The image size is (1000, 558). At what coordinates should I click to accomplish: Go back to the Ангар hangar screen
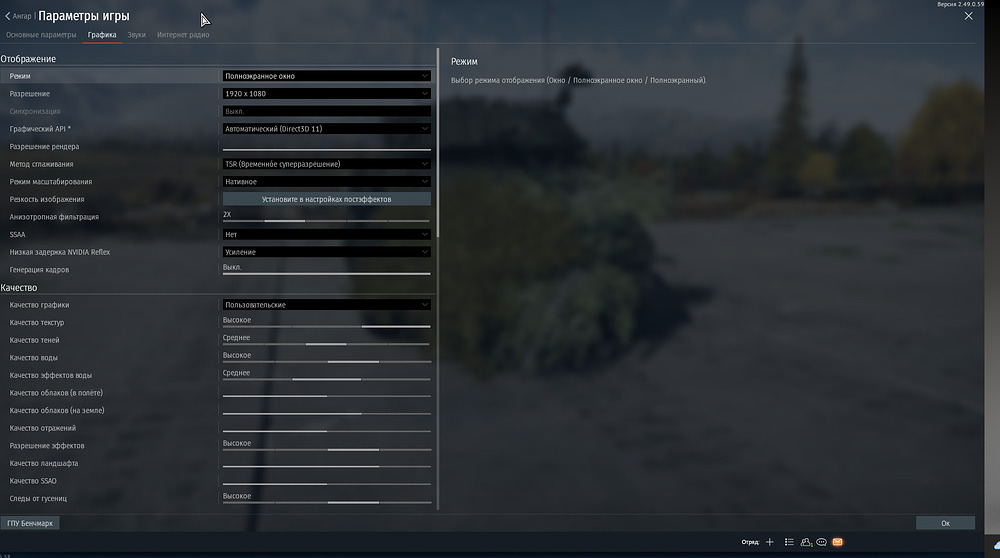point(19,16)
